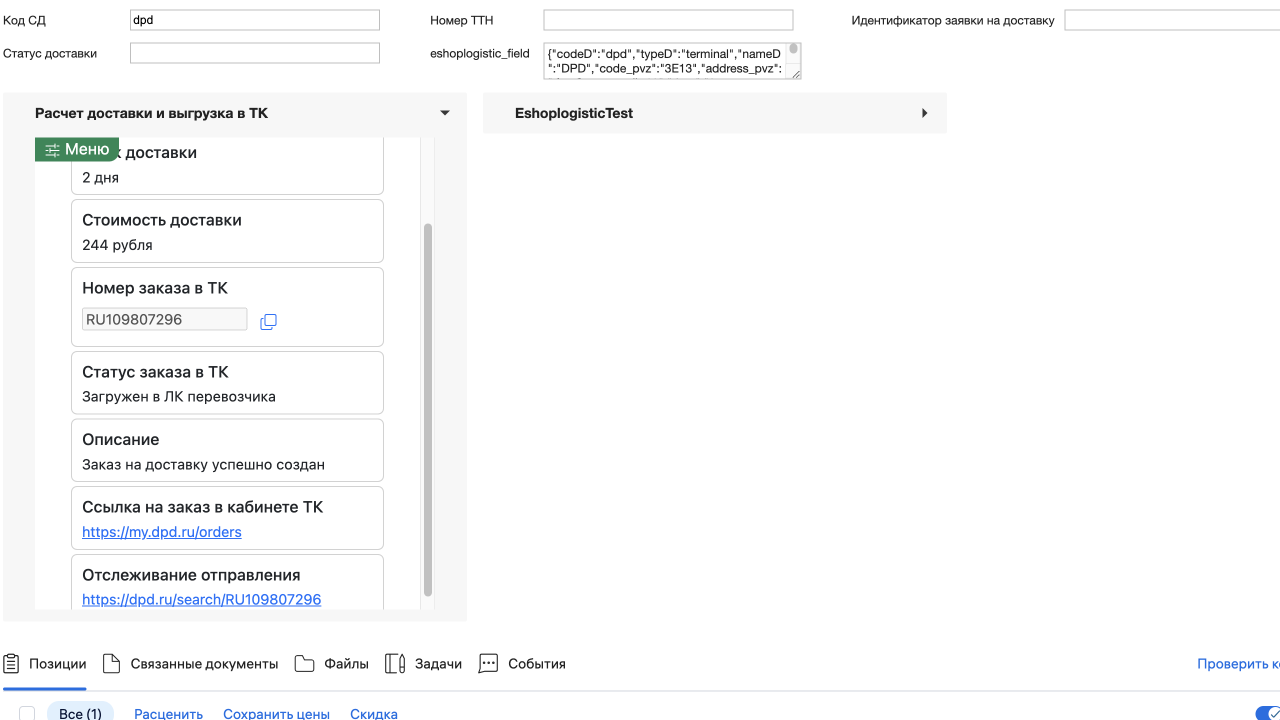
Task: Copy the order number RU109807296
Action: pyautogui.click(x=268, y=321)
